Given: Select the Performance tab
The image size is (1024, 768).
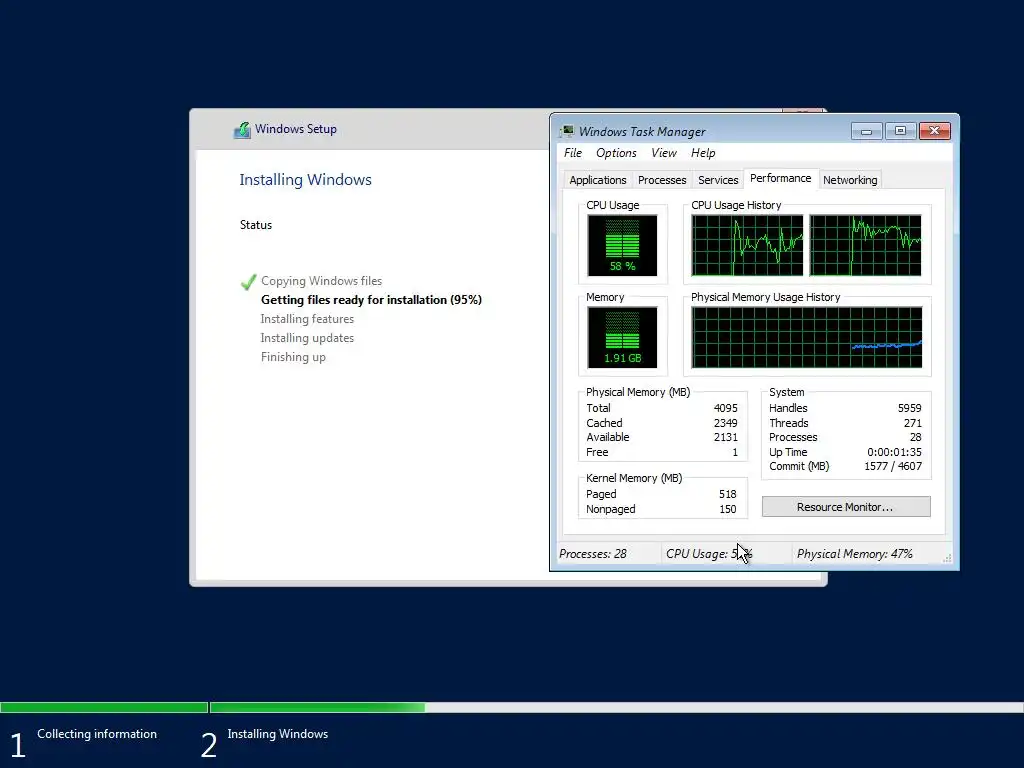Looking at the screenshot, I should (780, 178).
